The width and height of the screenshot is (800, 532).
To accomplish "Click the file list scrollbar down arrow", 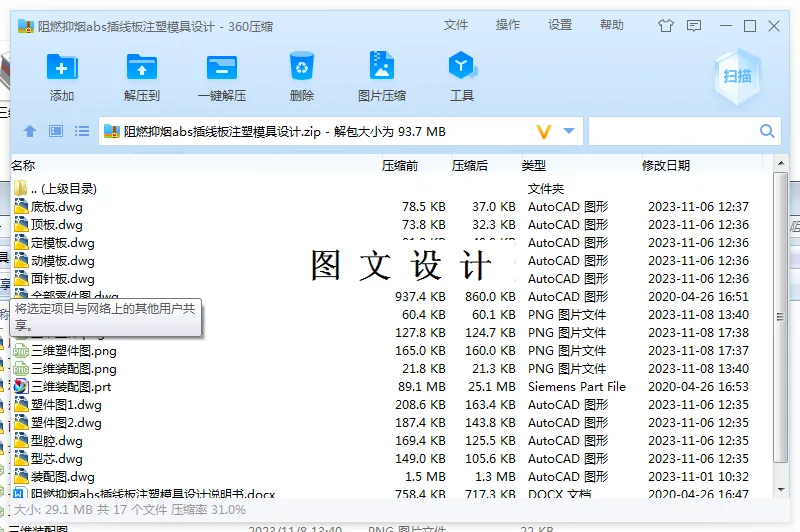I will (x=781, y=490).
